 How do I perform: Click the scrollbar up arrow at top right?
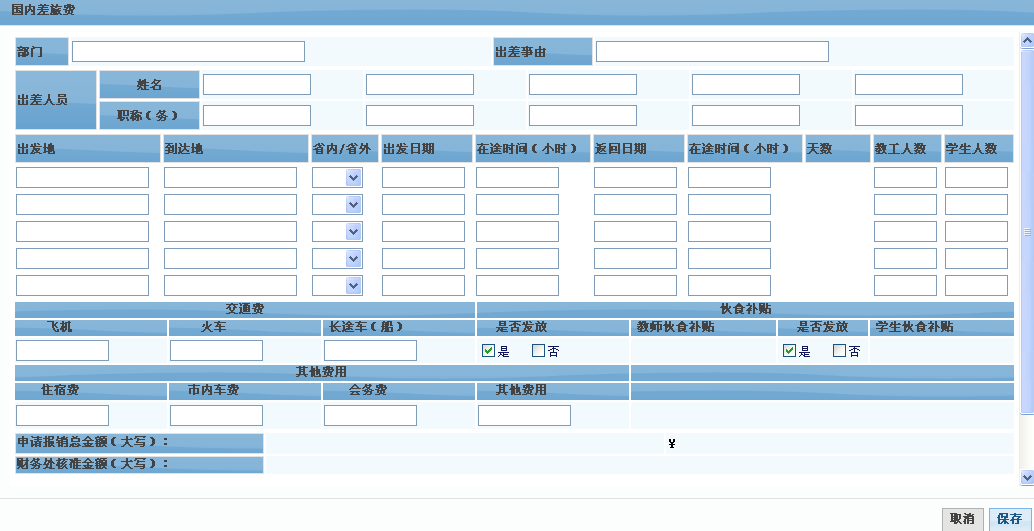(x=1026, y=42)
